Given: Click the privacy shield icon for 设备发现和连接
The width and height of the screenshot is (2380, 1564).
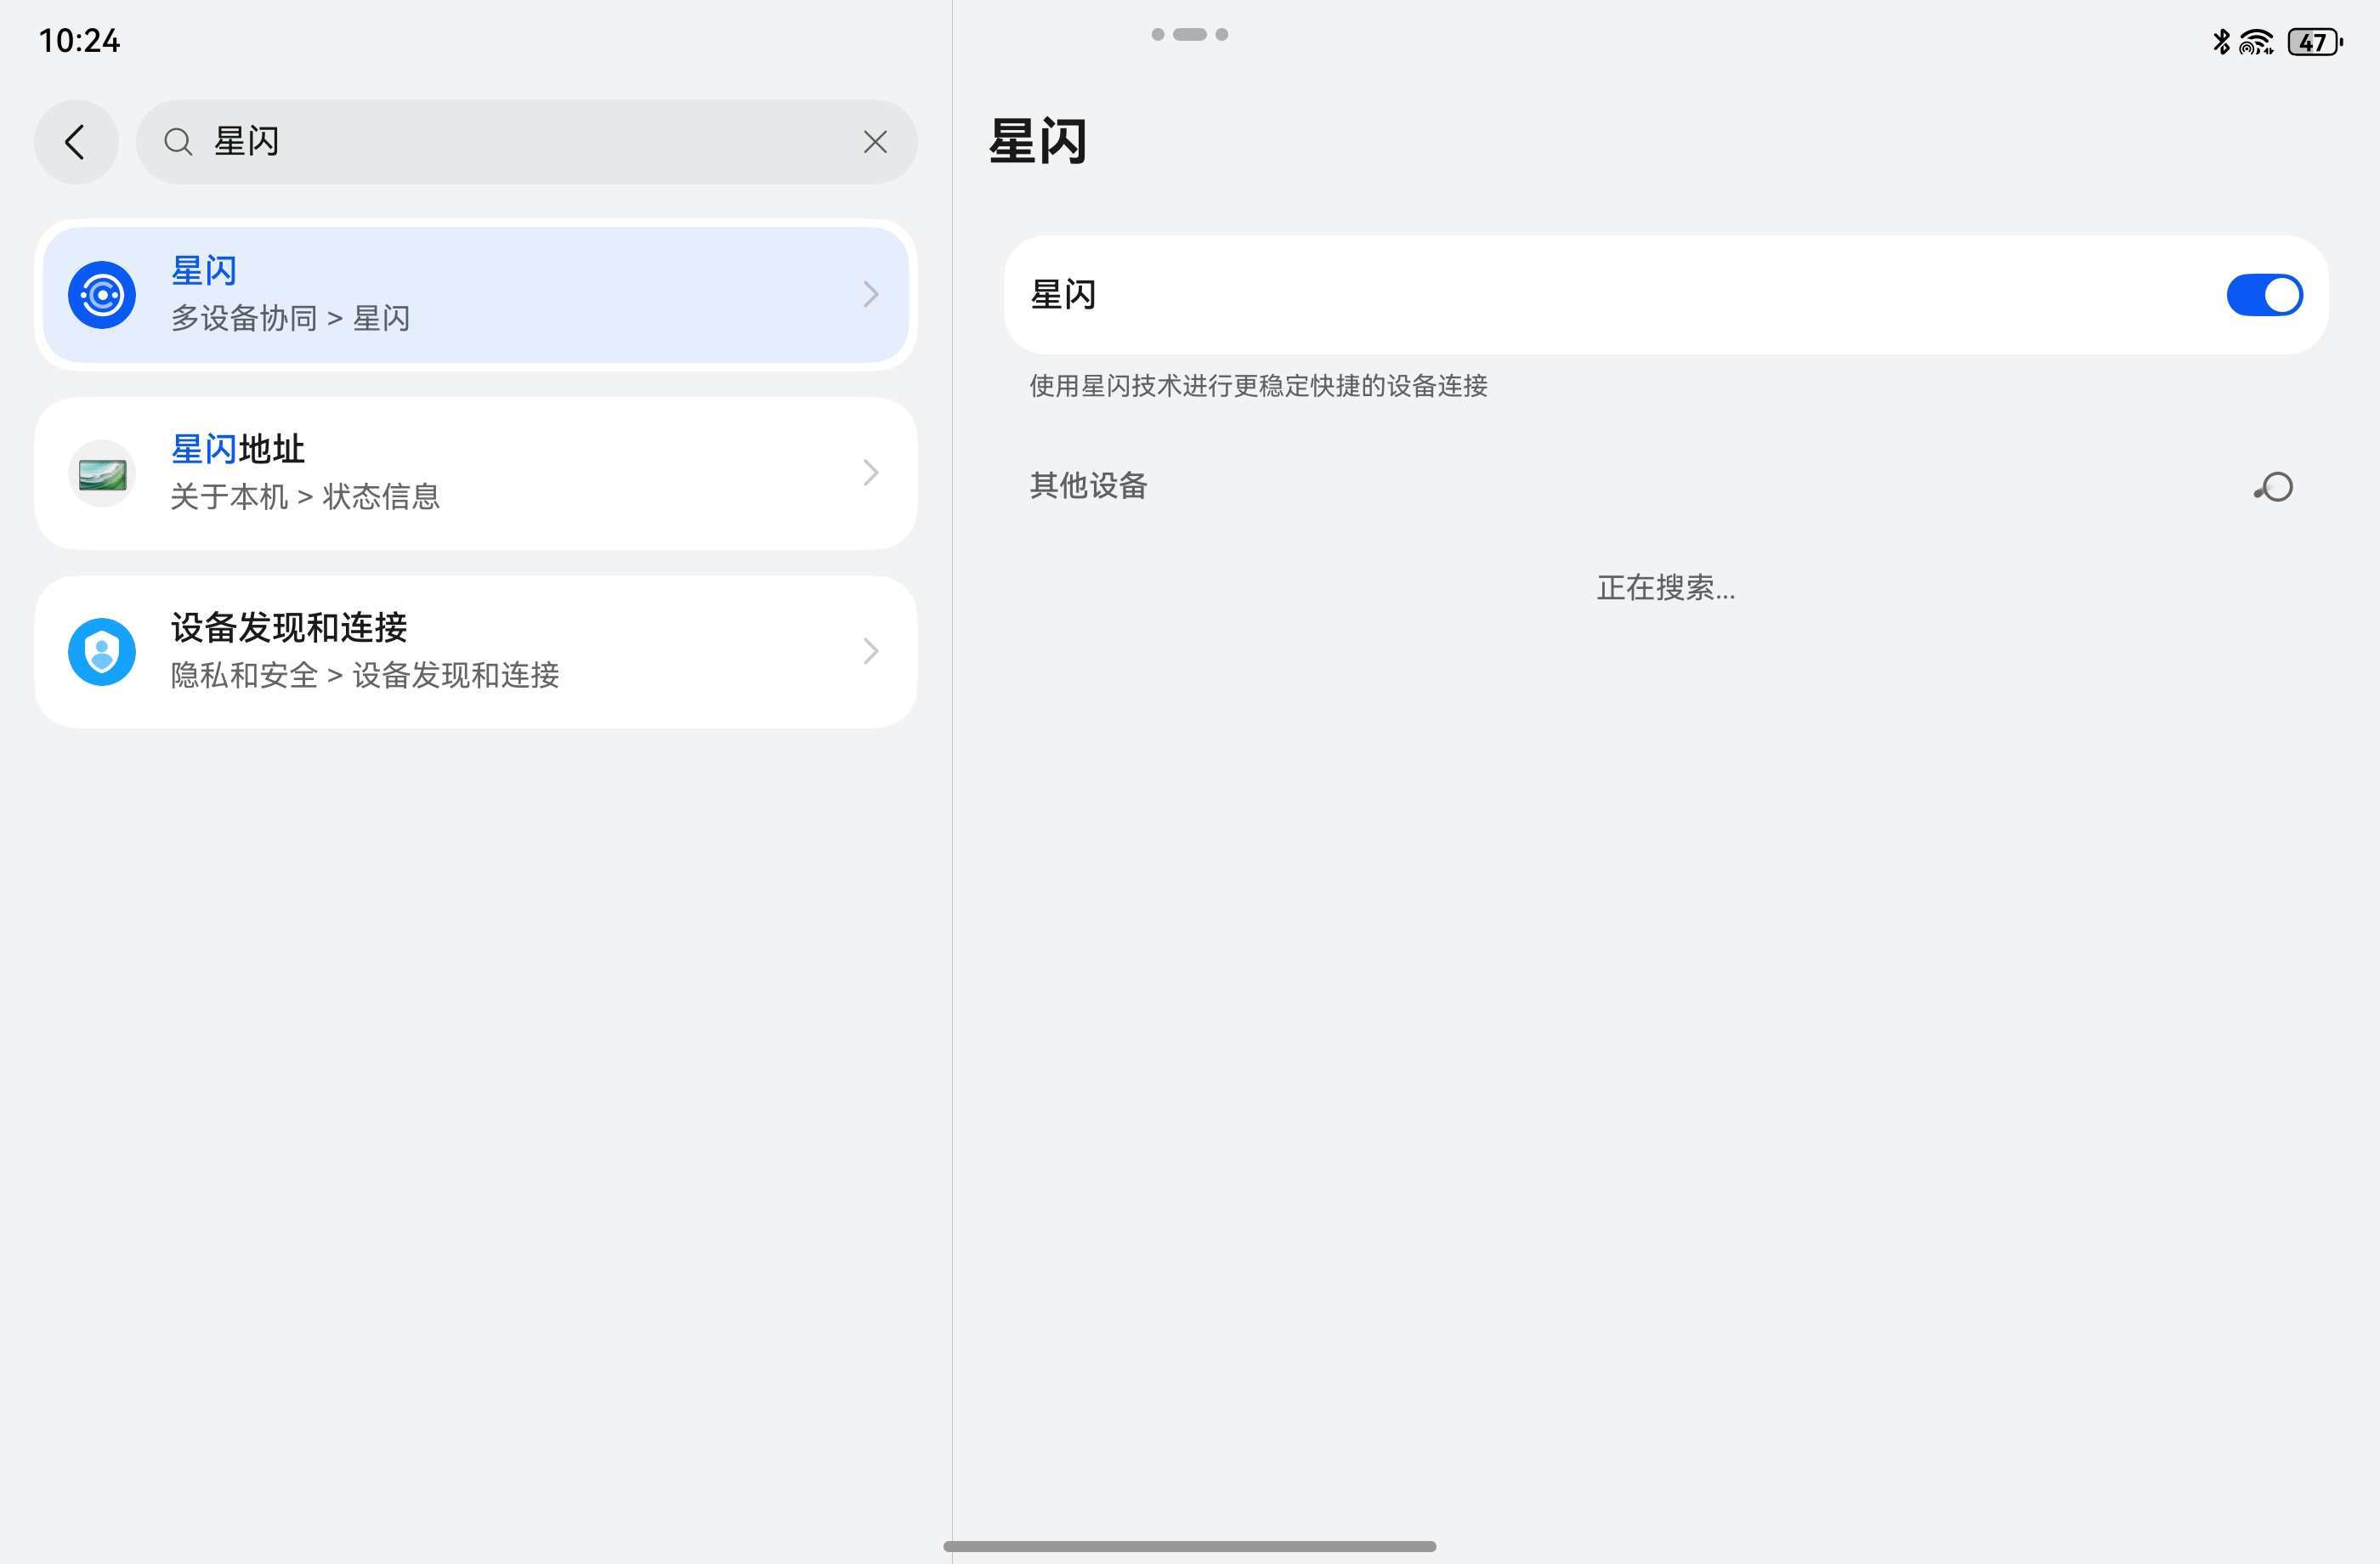Looking at the screenshot, I should tap(101, 651).
